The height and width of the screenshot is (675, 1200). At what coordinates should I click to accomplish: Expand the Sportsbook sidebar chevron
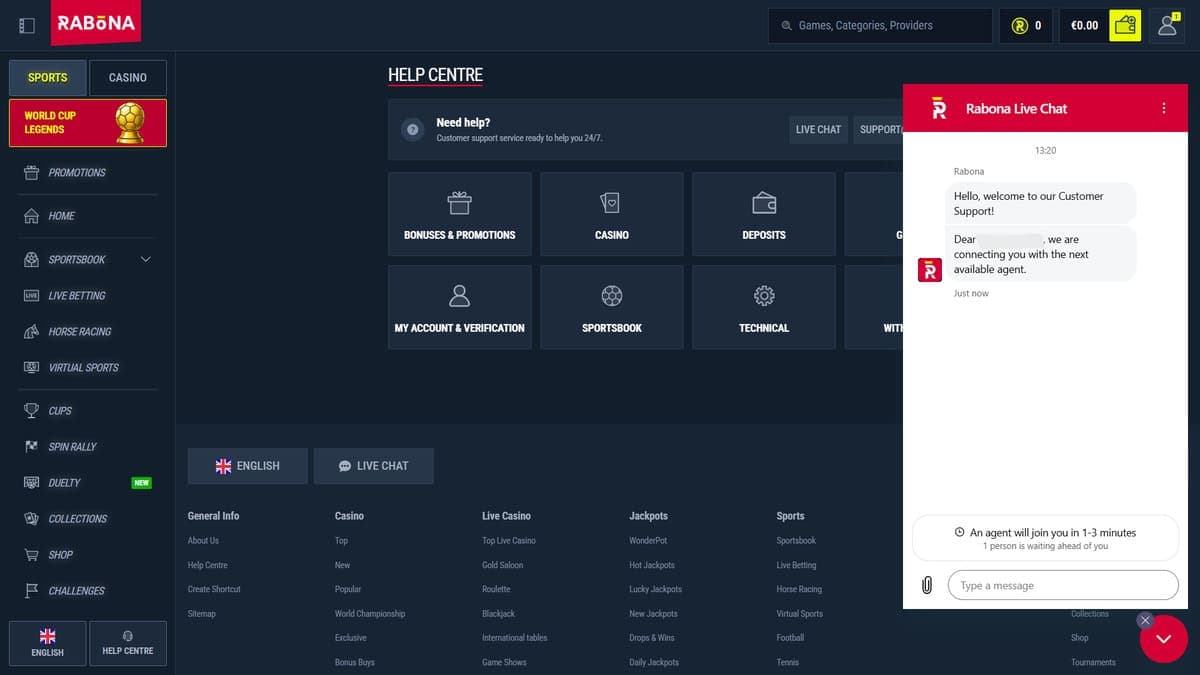(x=146, y=260)
